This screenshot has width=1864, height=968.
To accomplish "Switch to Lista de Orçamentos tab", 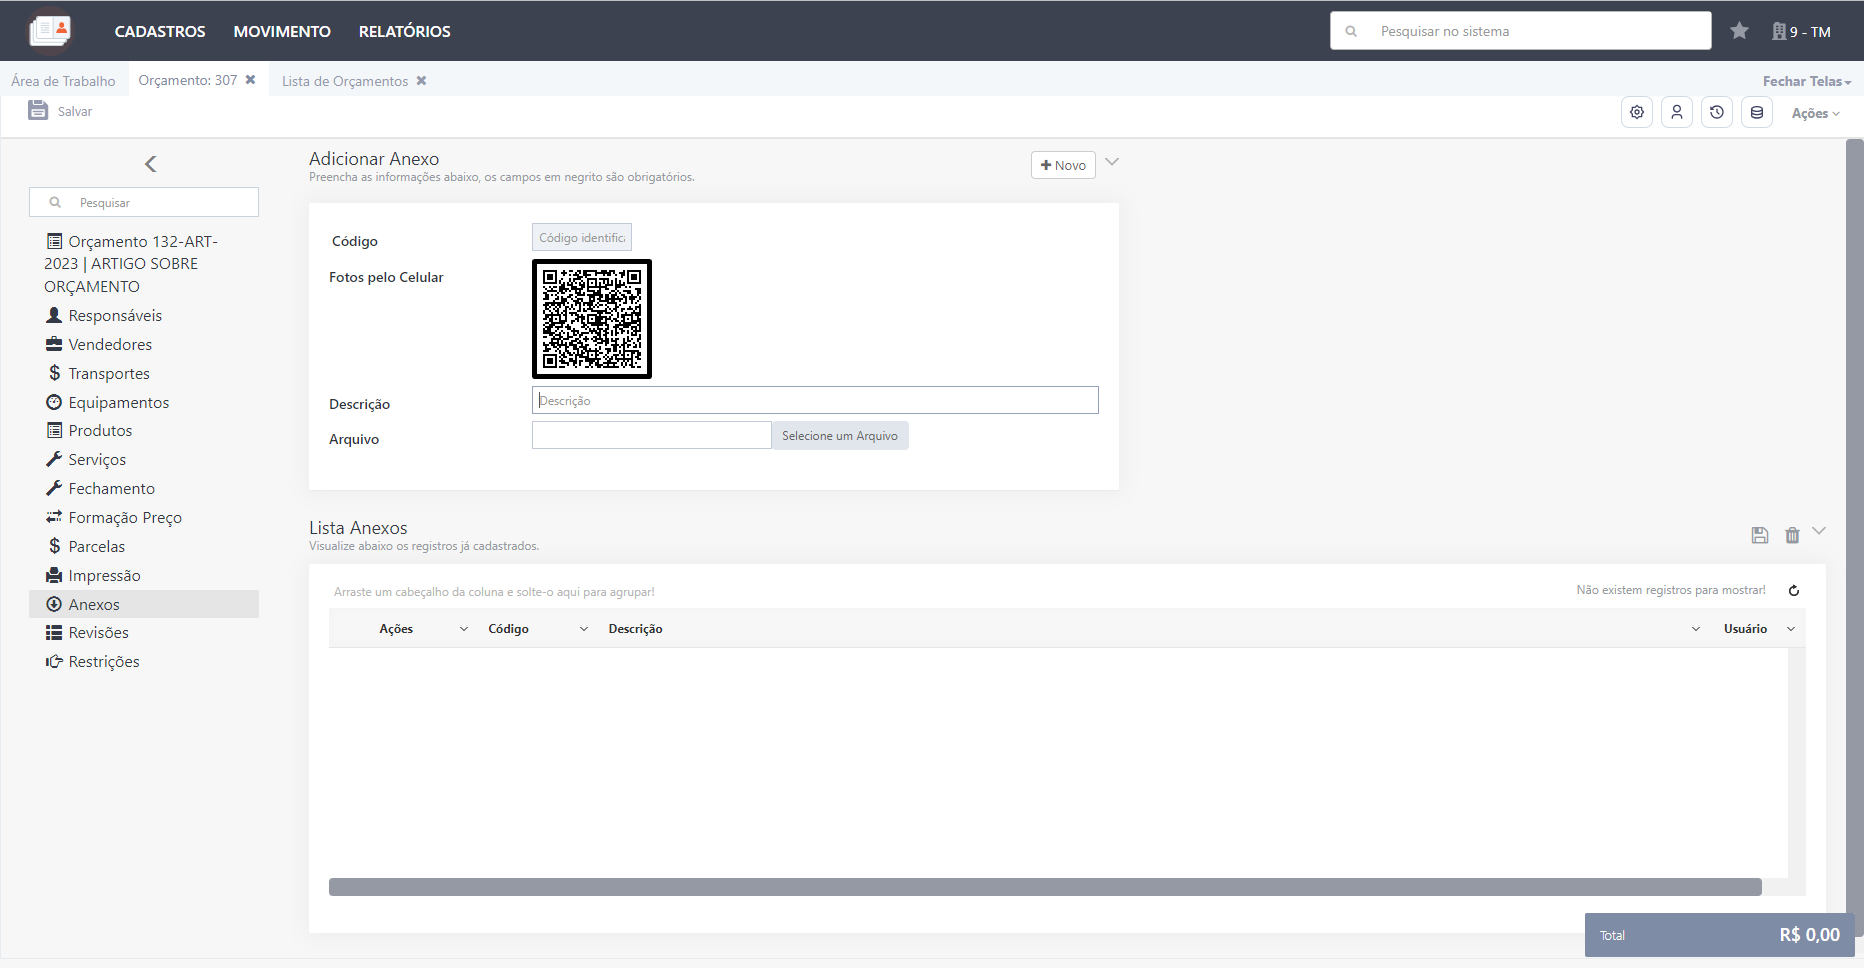I will (x=345, y=81).
